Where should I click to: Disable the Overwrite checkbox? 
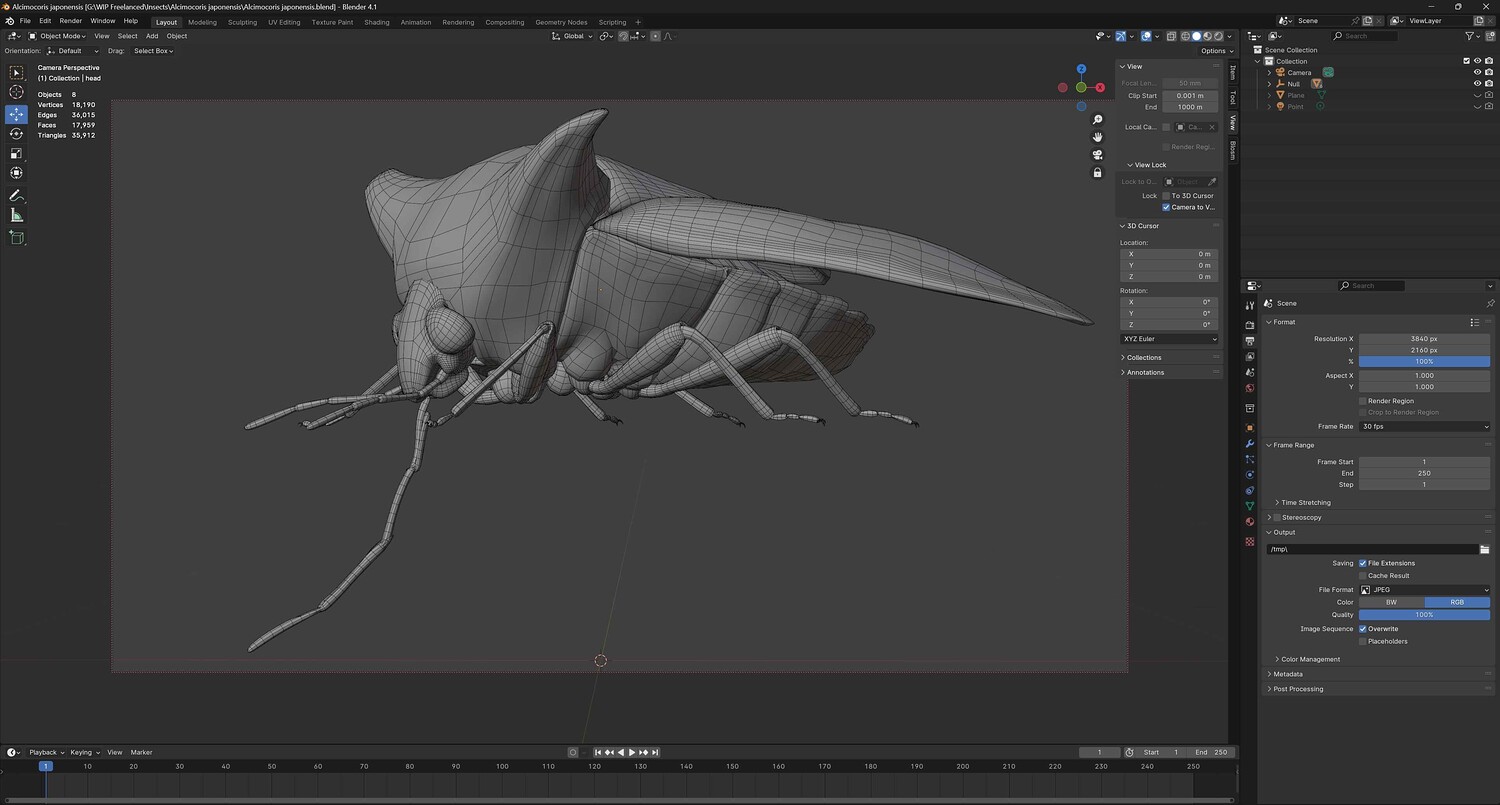click(1363, 629)
